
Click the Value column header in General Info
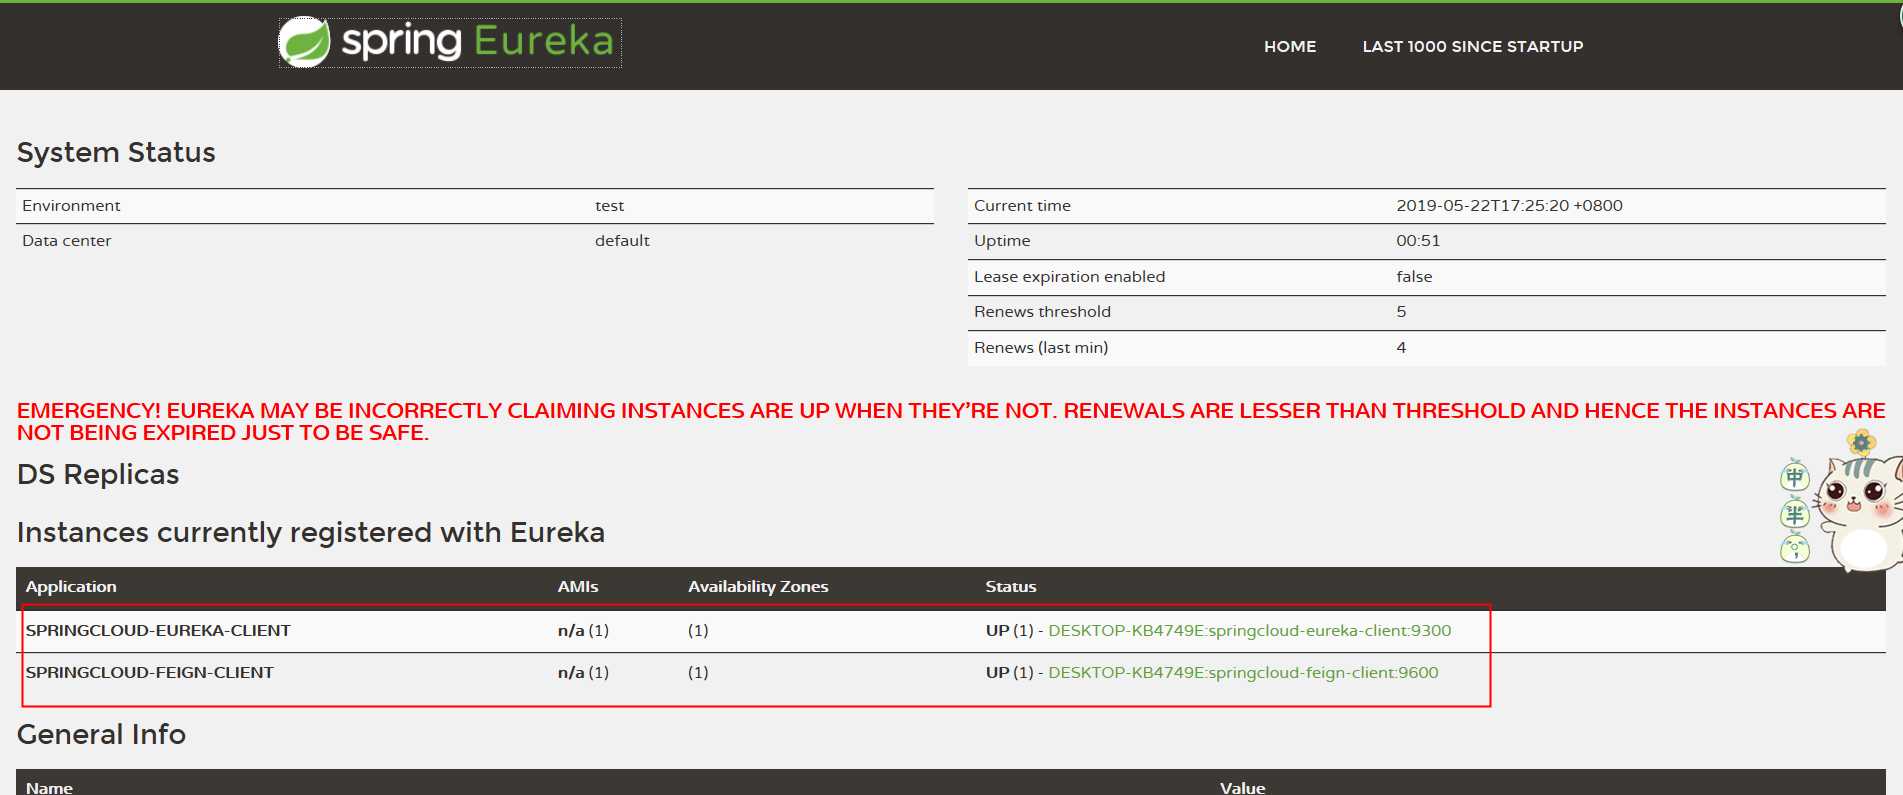[x=1242, y=787]
